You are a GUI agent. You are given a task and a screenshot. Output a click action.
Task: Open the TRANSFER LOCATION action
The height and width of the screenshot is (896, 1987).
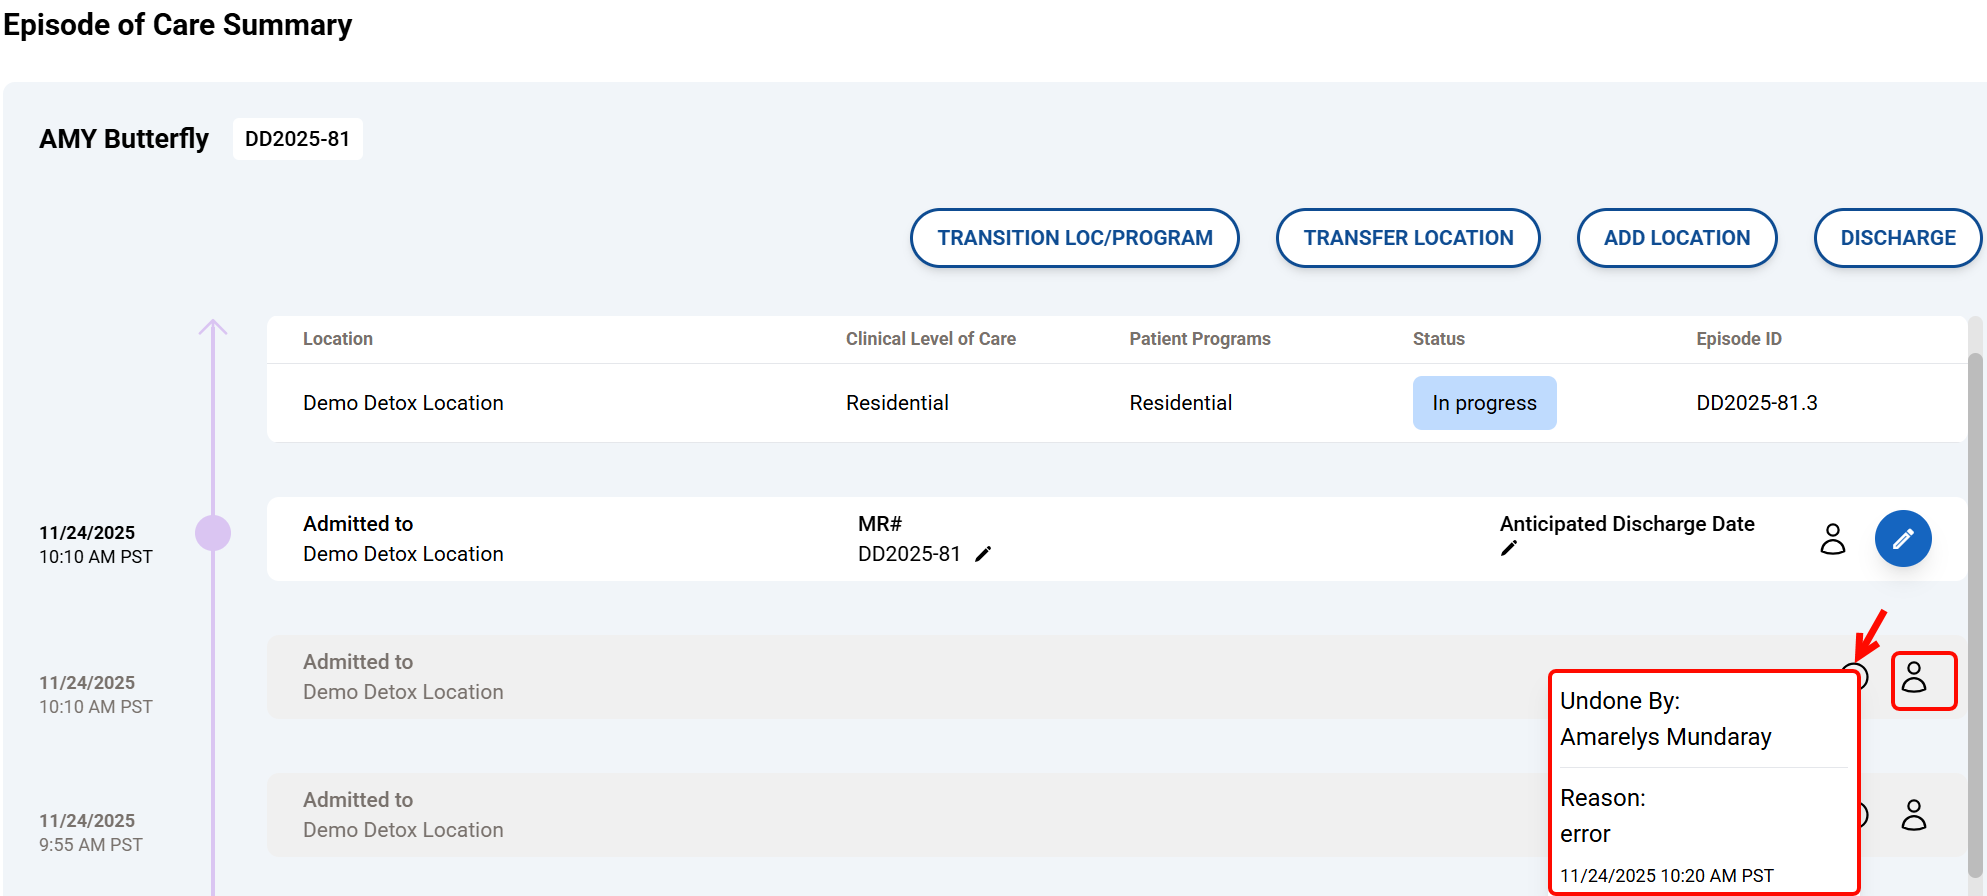[x=1407, y=238]
